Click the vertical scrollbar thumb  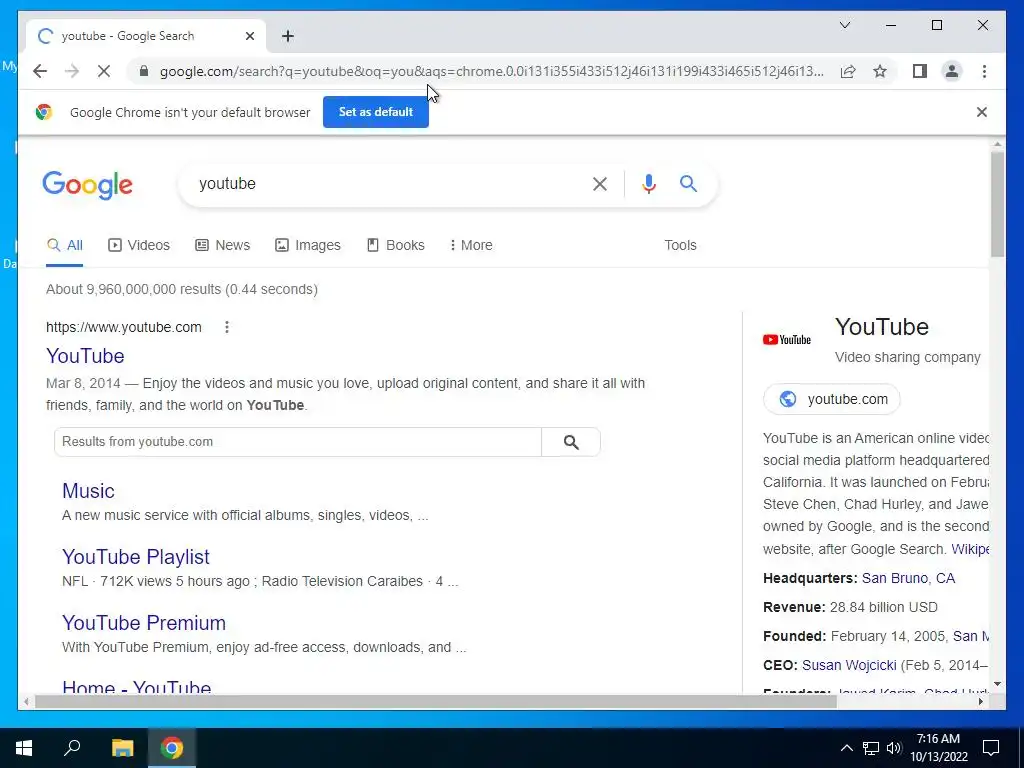tap(997, 204)
